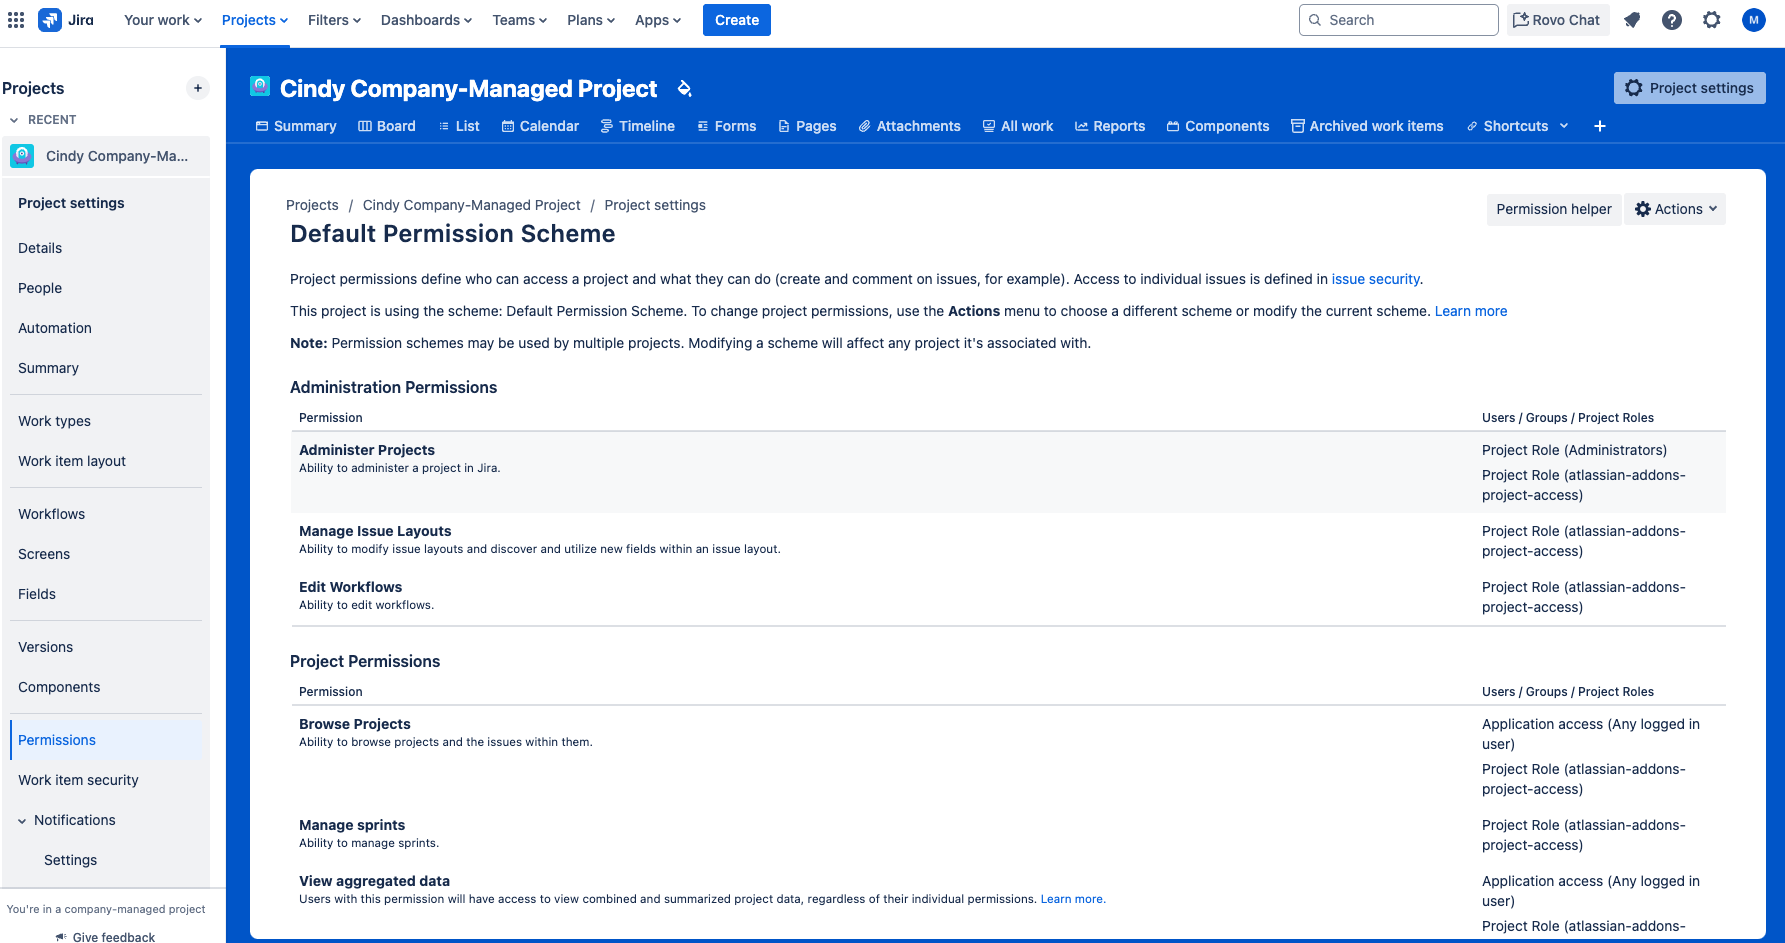Expand the Shortcuts dropdown
Viewport: 1785px width, 943px height.
click(x=1516, y=126)
